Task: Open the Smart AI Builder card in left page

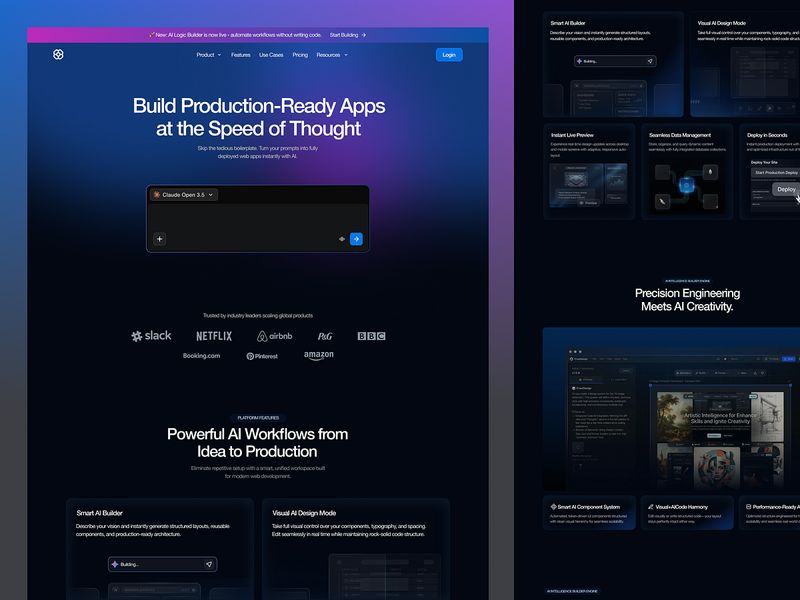Action: [x=160, y=548]
